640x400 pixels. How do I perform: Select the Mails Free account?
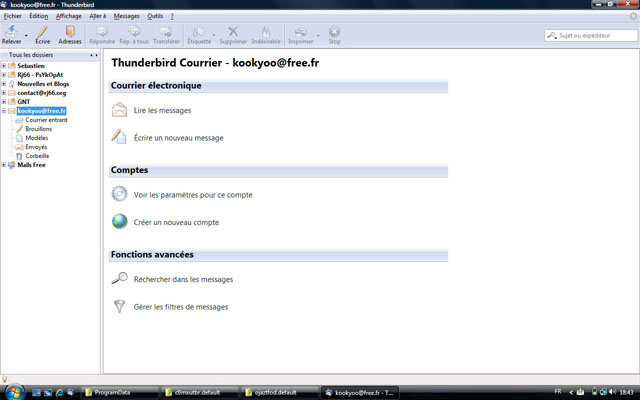point(31,165)
